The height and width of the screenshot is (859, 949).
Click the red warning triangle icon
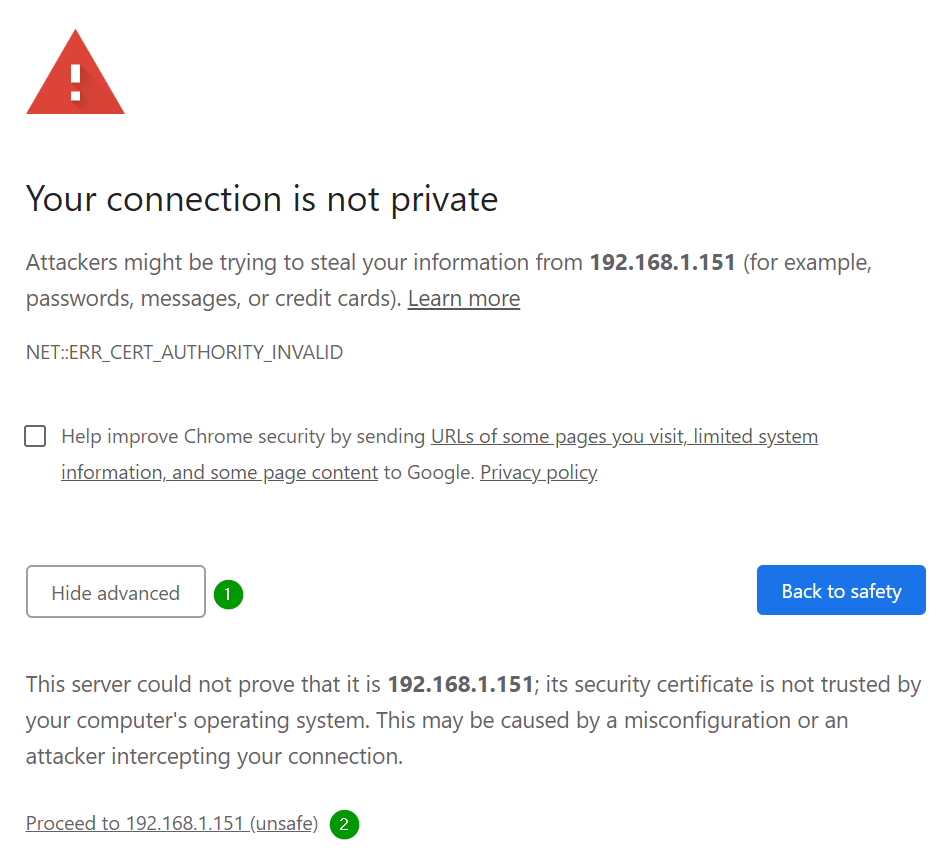[x=75, y=76]
